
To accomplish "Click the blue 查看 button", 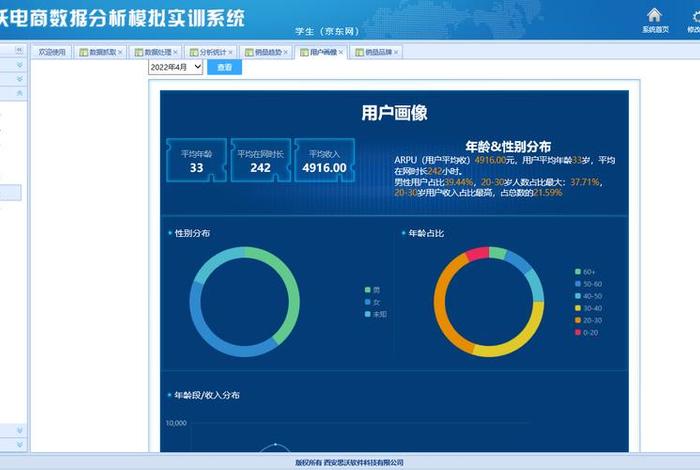I will pos(225,67).
